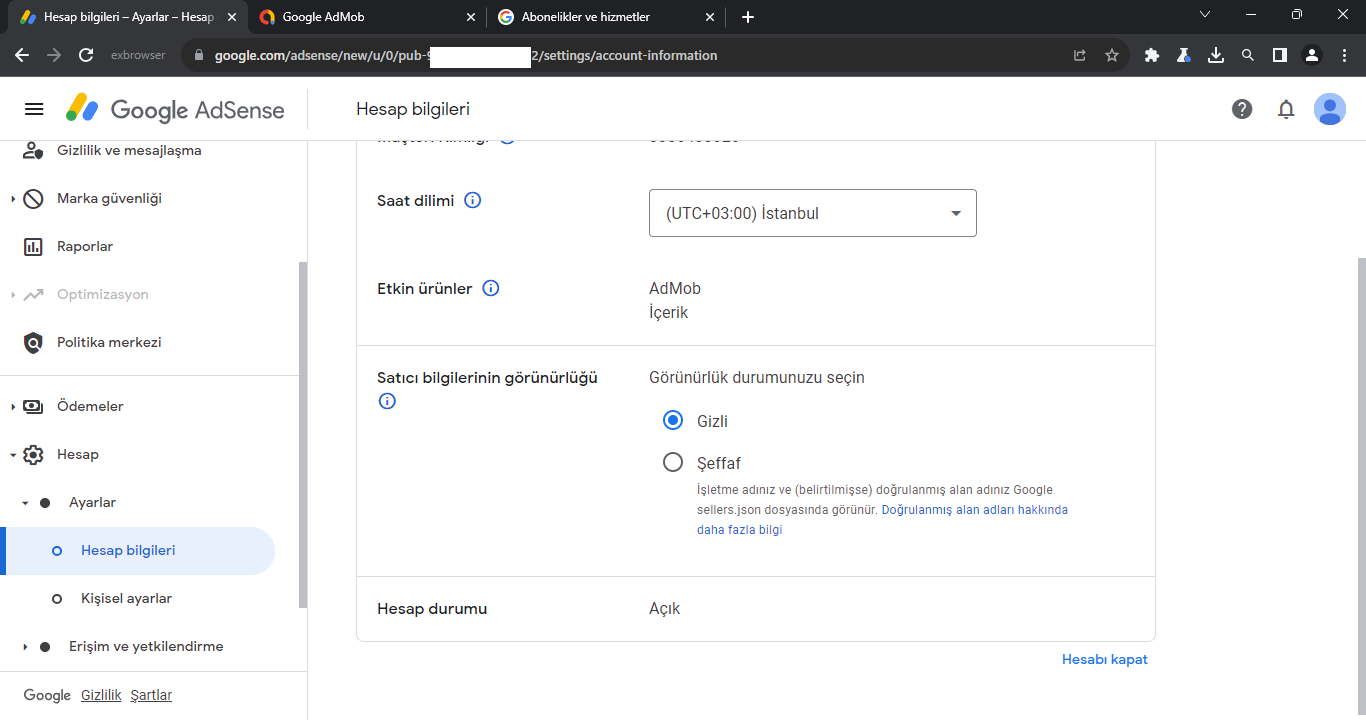Click the Şartlar footer link

151,695
